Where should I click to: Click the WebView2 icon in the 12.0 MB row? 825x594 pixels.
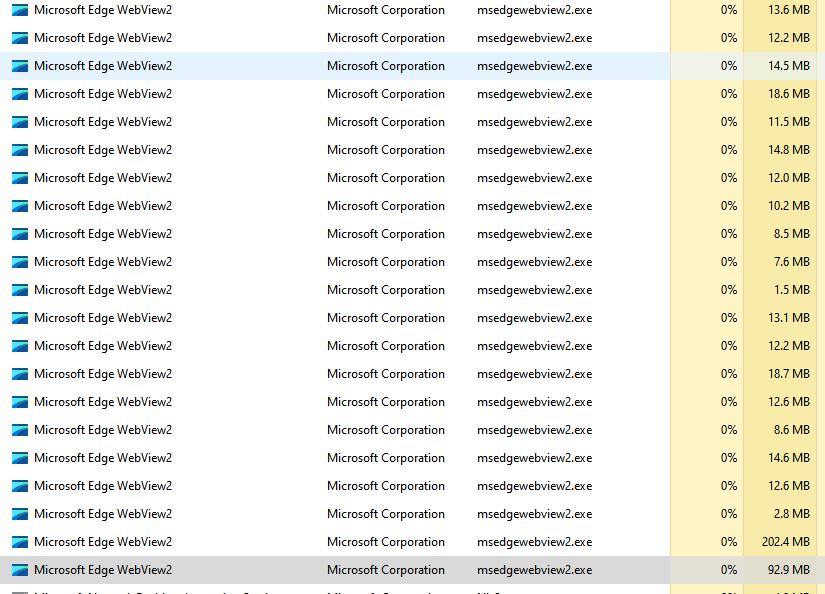tap(20, 178)
